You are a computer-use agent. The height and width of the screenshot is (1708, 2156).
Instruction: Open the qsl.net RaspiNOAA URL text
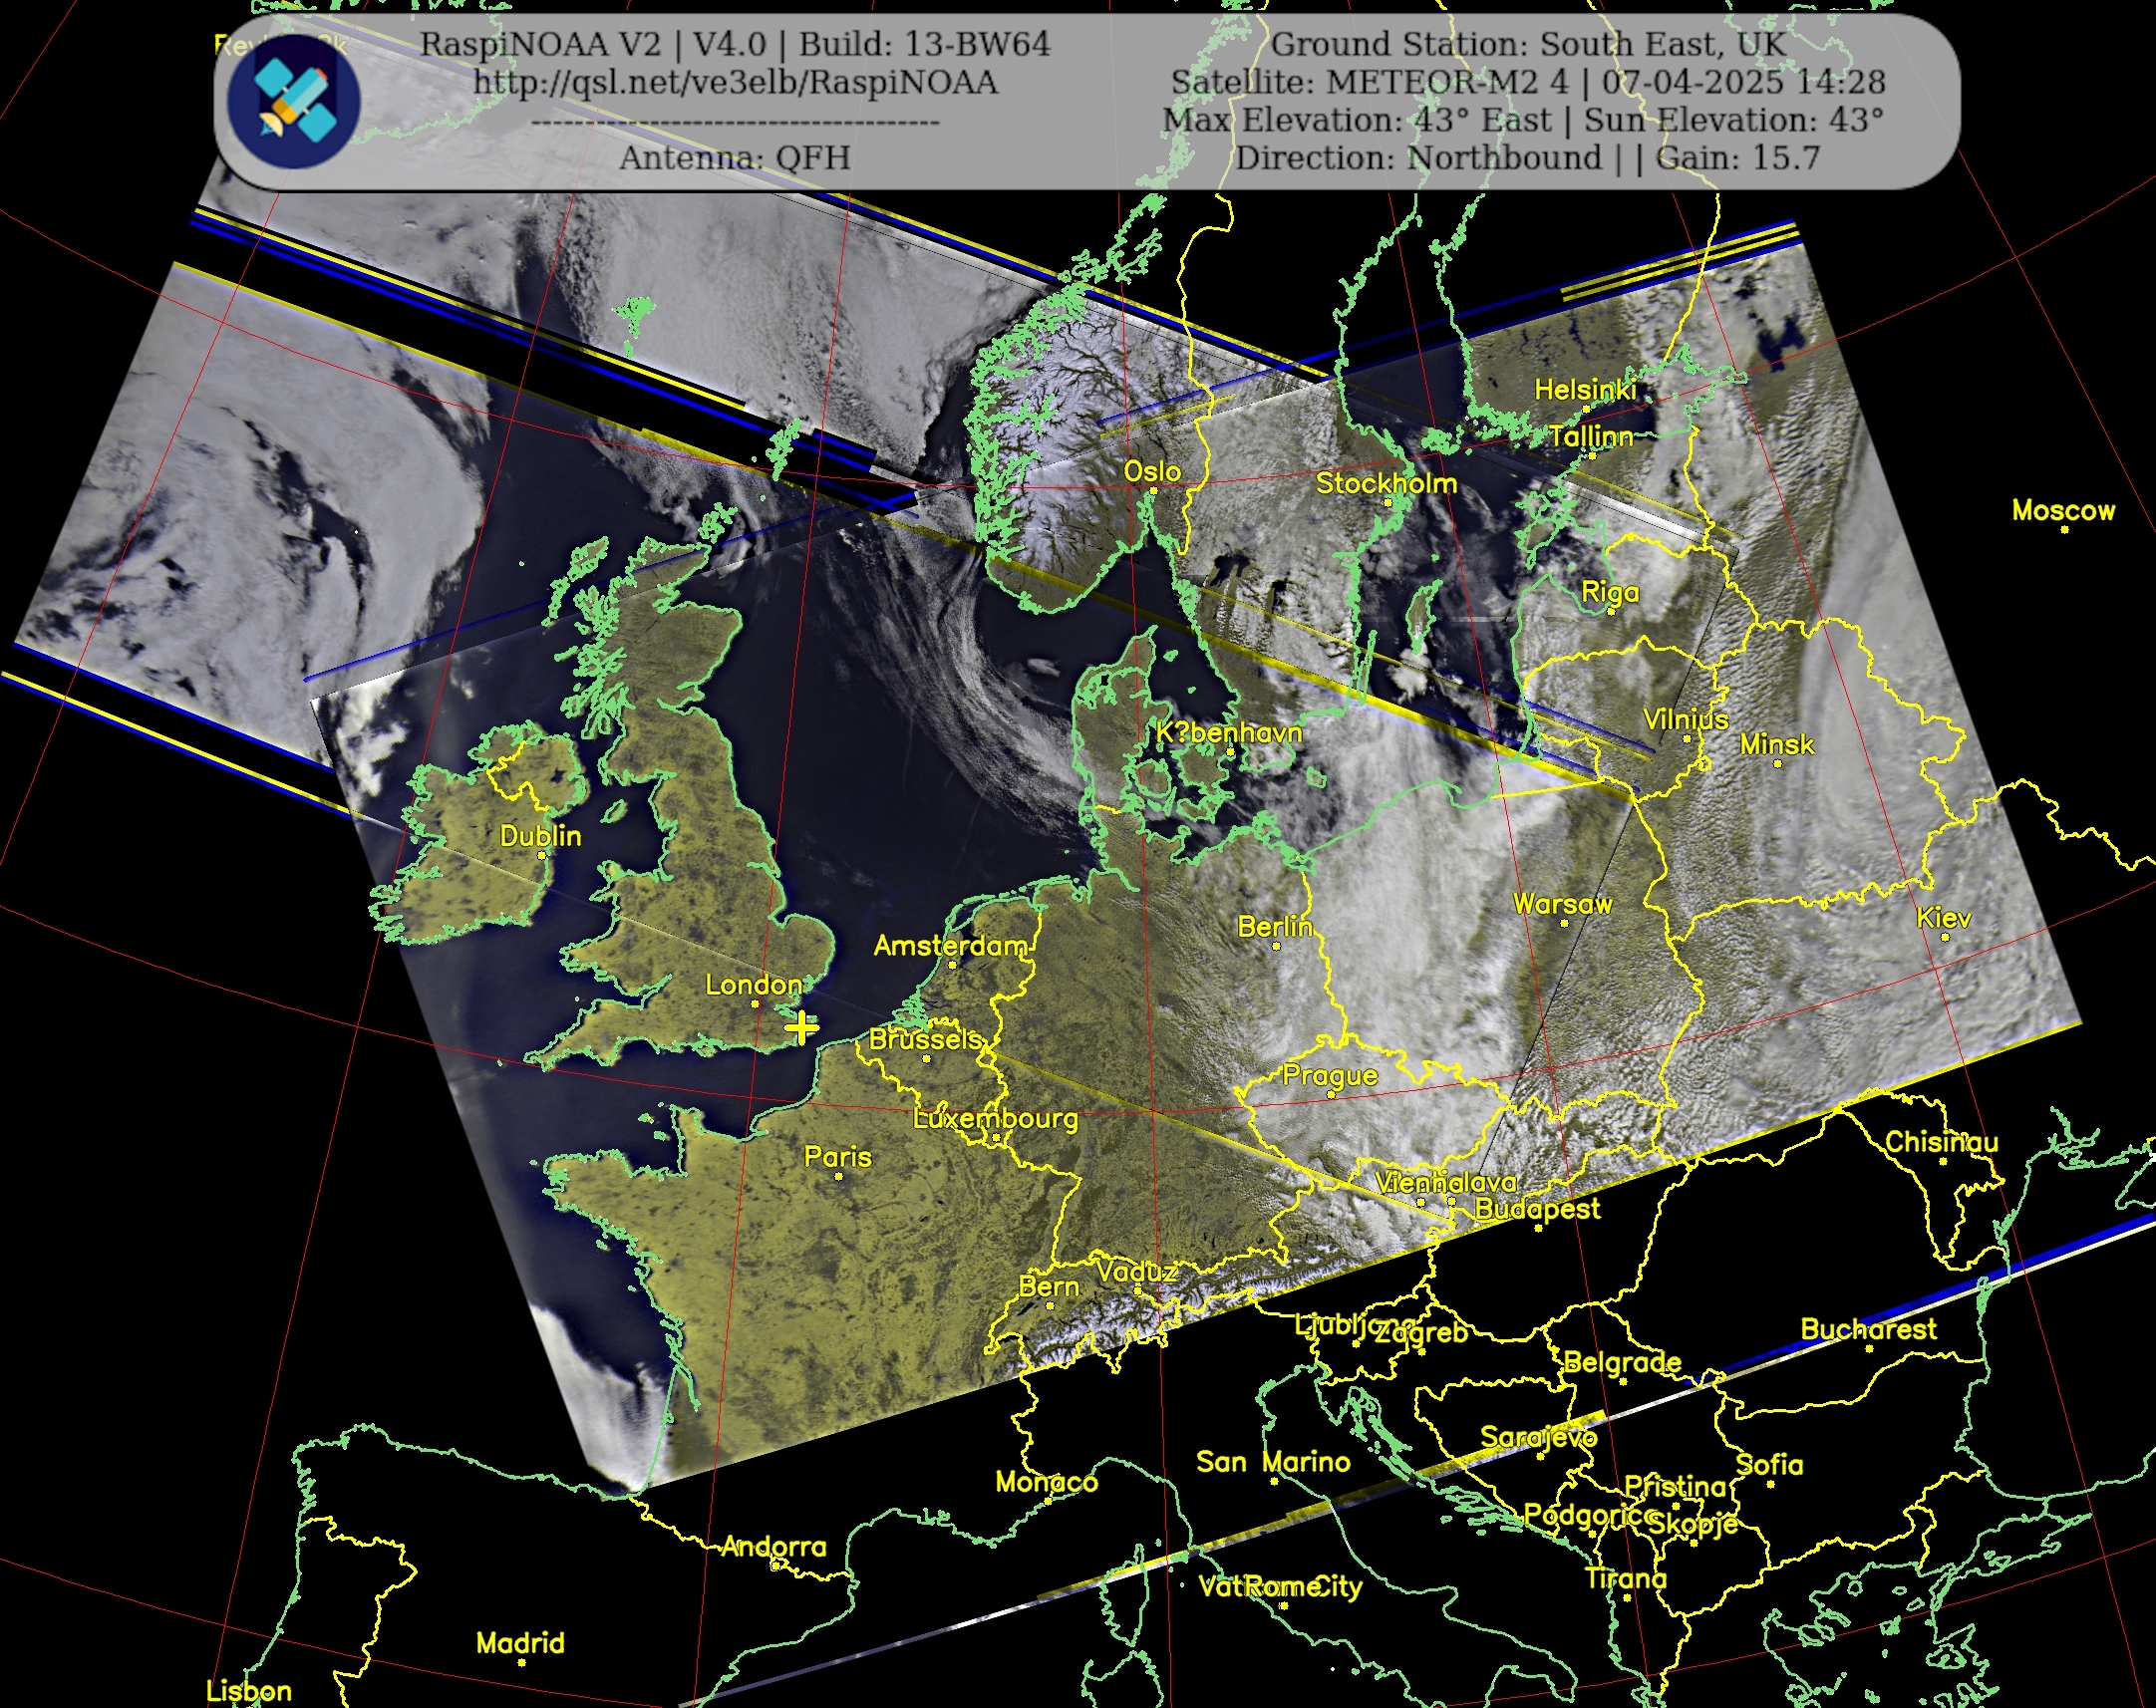735,82
